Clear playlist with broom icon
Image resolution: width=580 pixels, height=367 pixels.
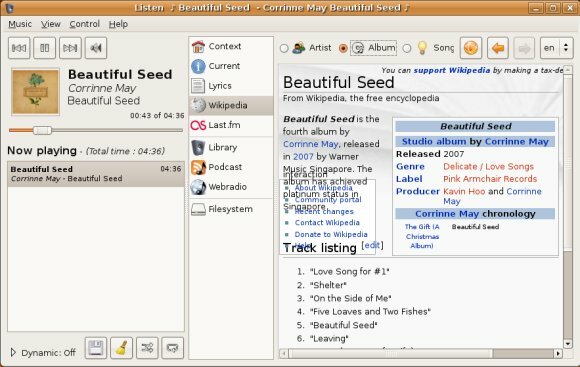pyautogui.click(x=121, y=348)
